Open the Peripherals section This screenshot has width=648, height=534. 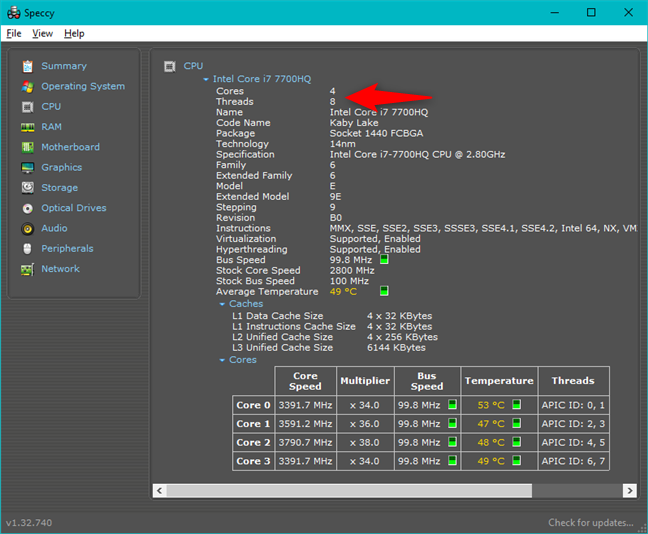67,248
